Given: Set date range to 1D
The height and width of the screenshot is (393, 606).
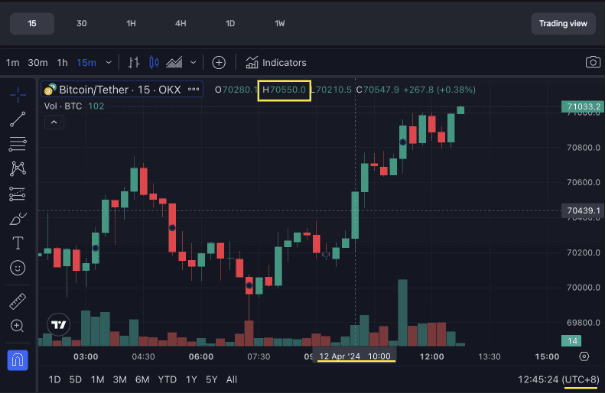Looking at the screenshot, I should [x=54, y=379].
